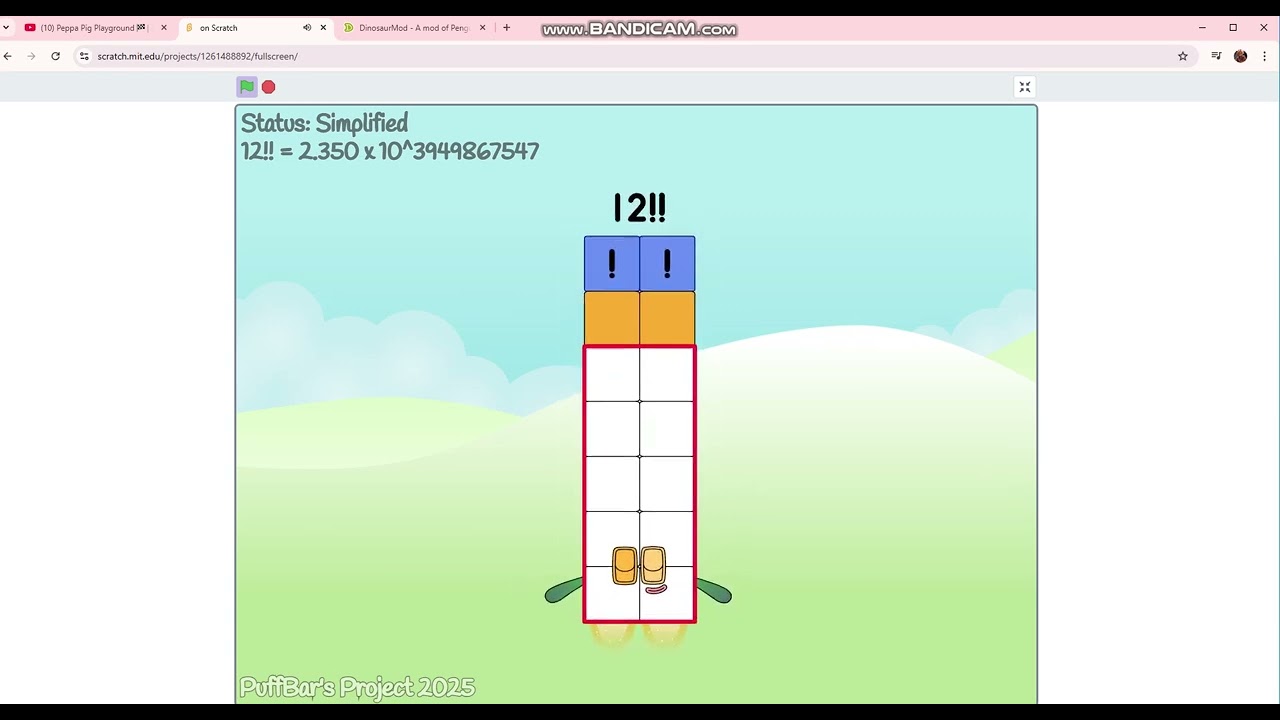
Task: Minimize the Chrome window
Action: tap(1202, 28)
